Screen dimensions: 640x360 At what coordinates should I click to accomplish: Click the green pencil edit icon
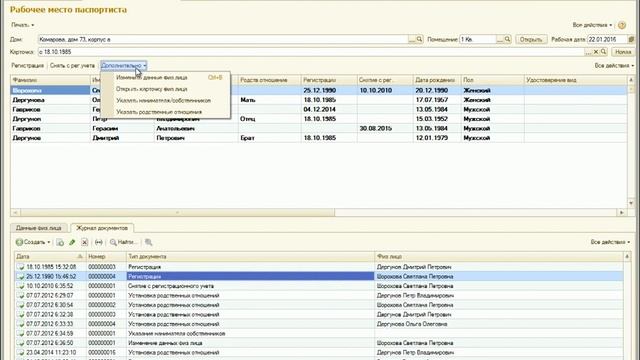tap(72, 242)
